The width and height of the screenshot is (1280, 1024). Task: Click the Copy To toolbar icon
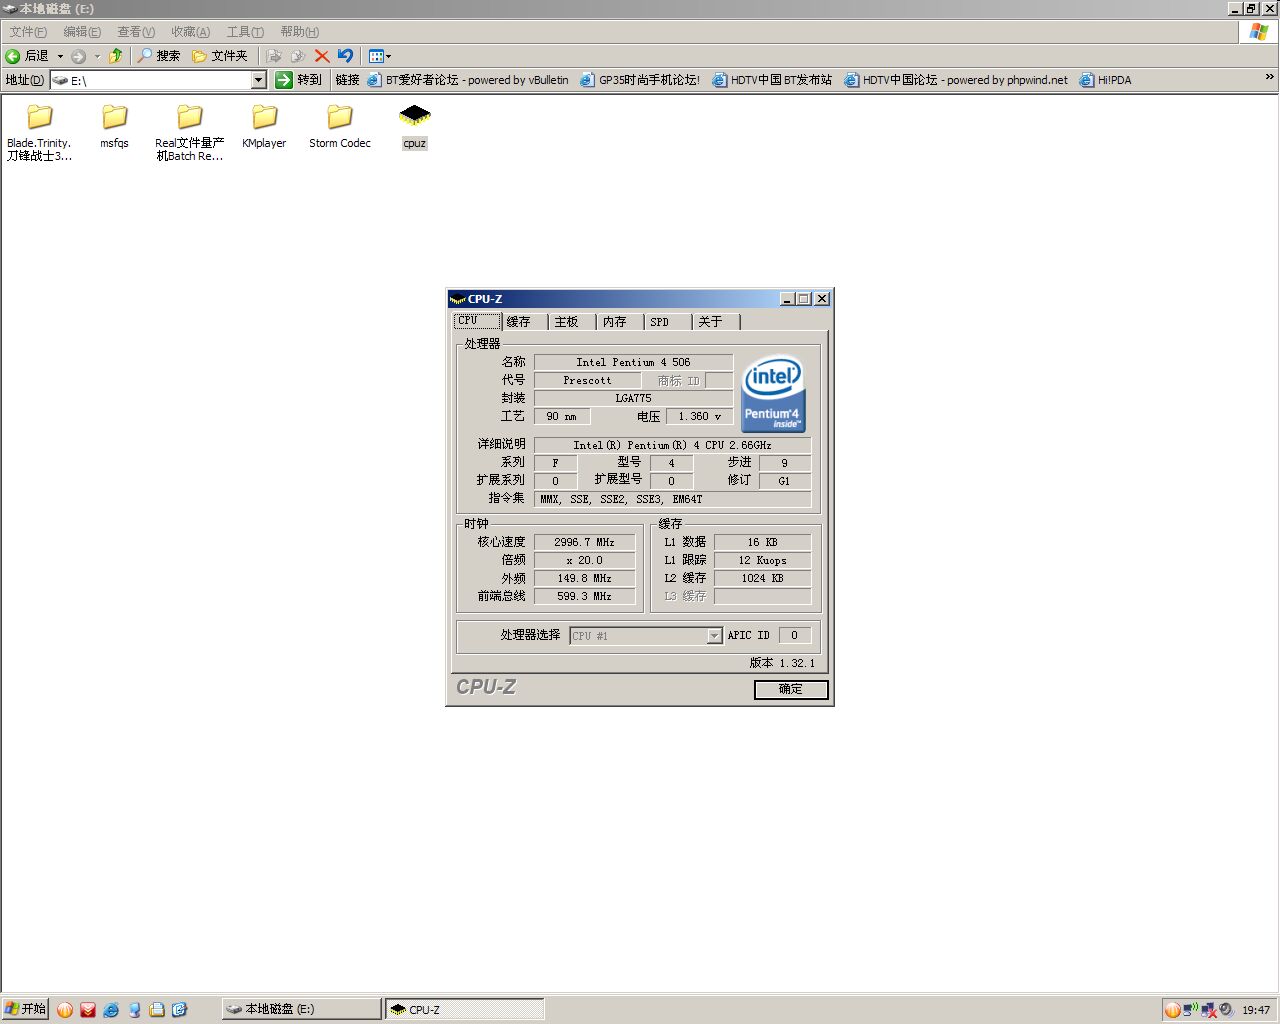click(298, 56)
